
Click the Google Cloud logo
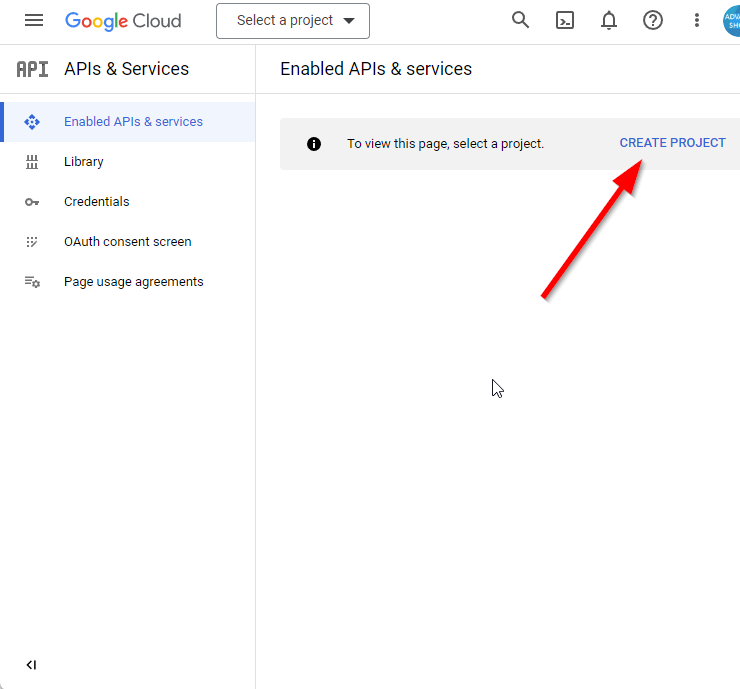pos(123,20)
